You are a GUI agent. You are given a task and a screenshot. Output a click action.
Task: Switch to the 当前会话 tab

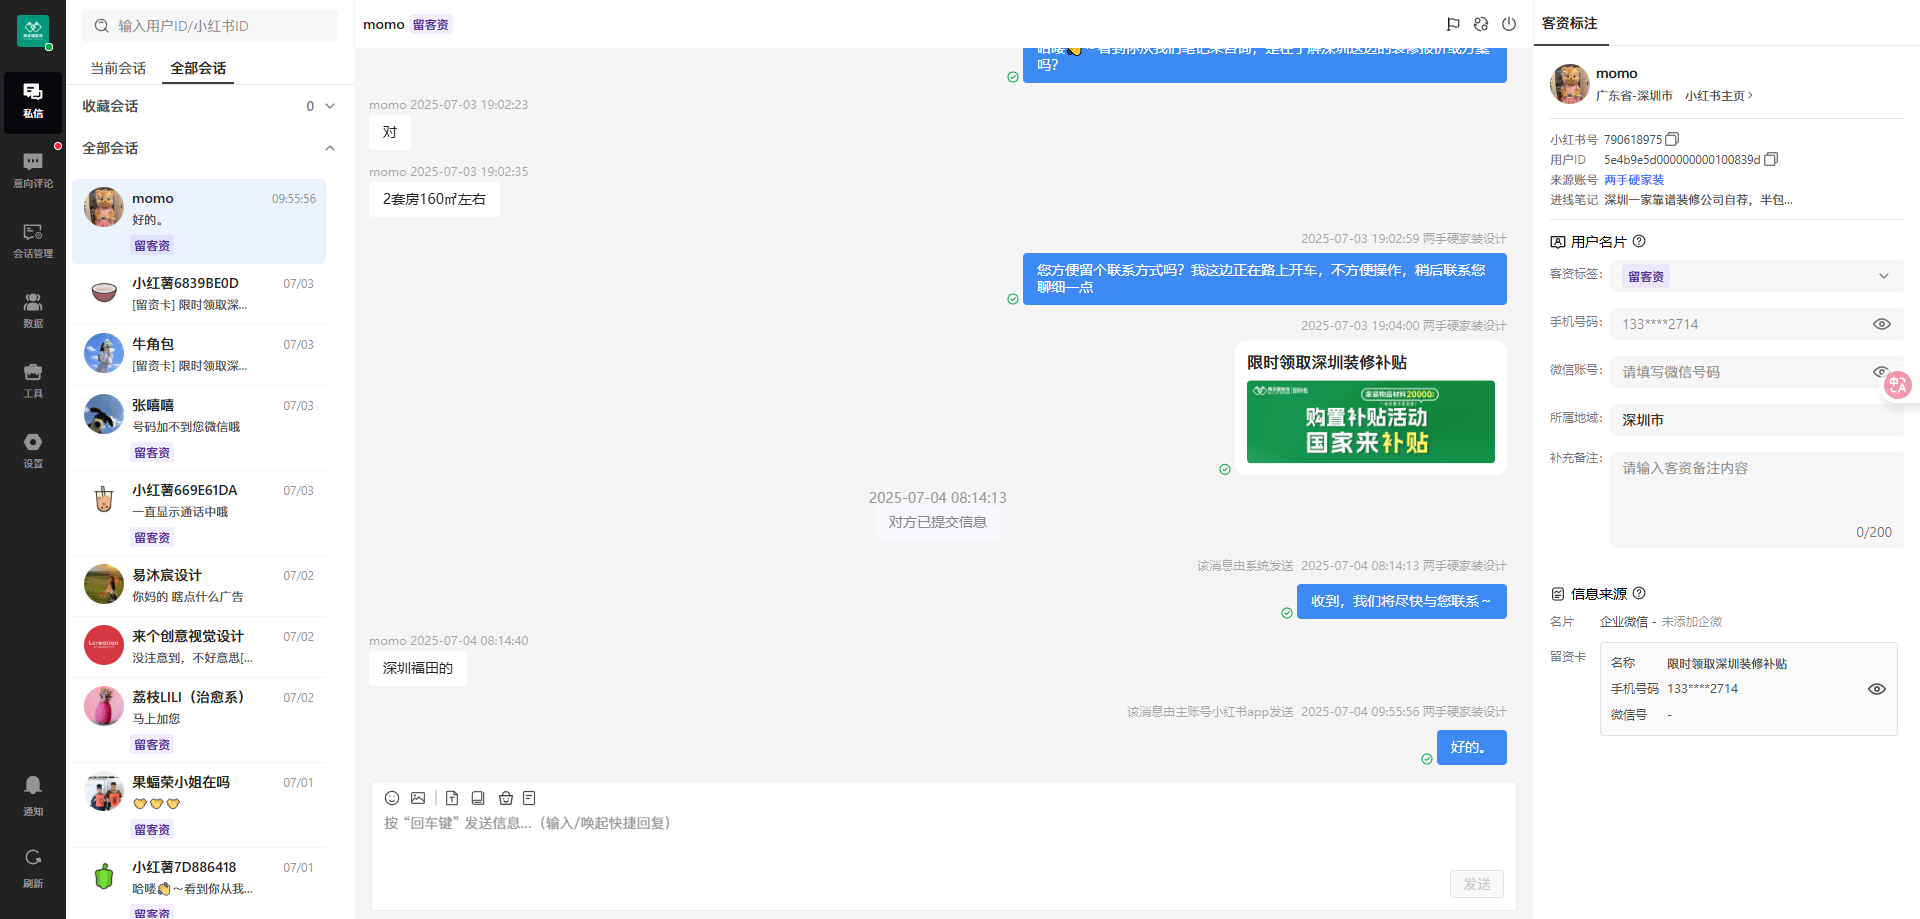(117, 67)
